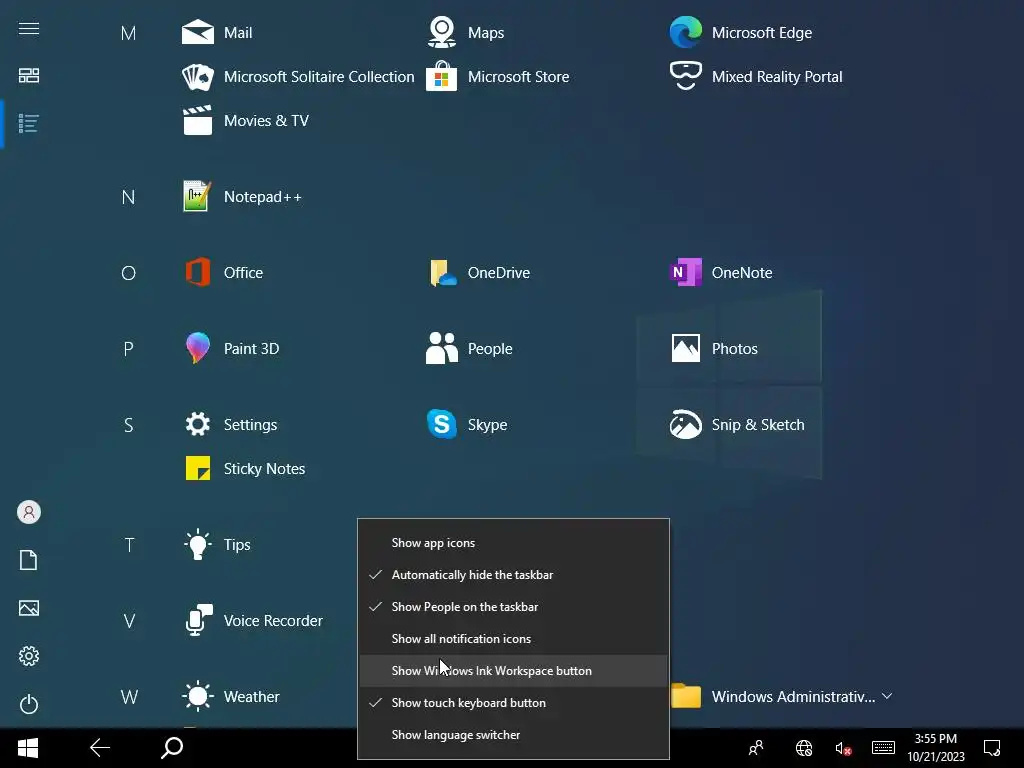Select the All apps list view
Screen dimensions: 1024x768
click(x=29, y=123)
